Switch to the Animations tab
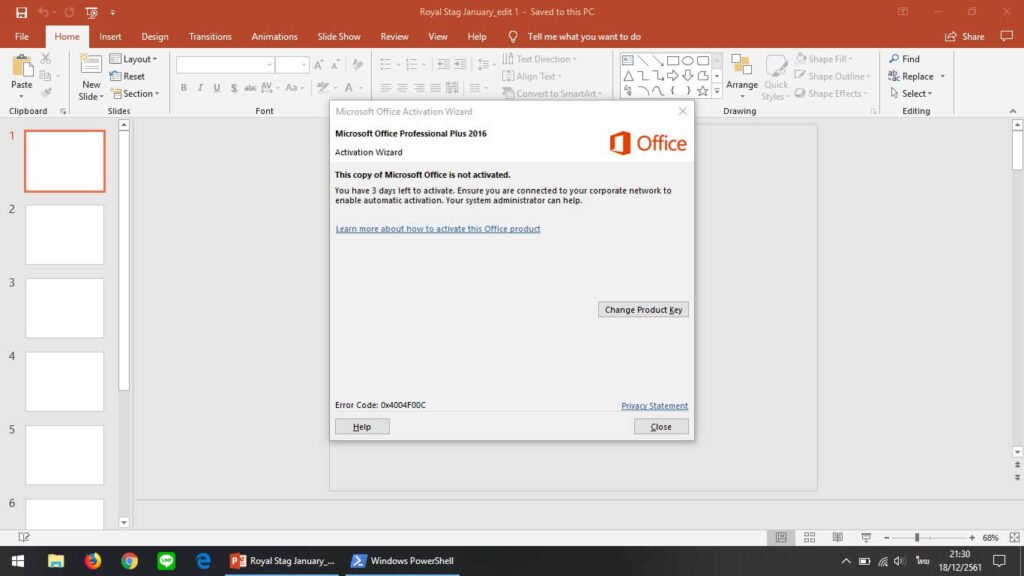This screenshot has width=1024, height=576. 274,37
